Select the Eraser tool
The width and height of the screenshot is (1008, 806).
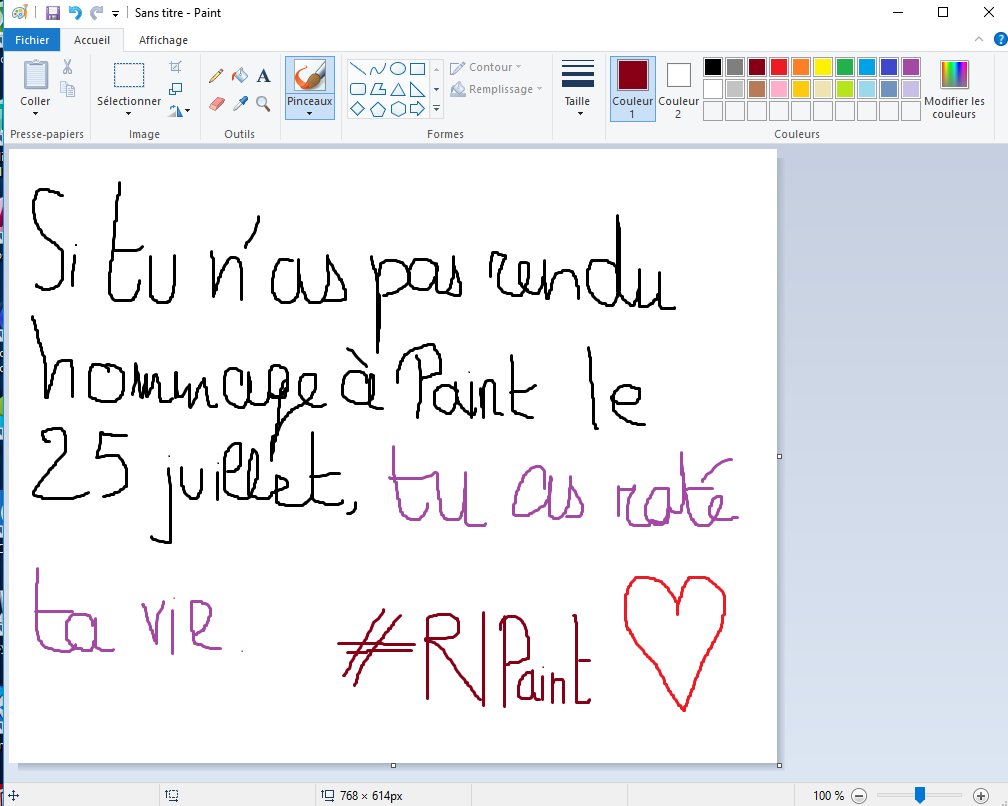pos(217,103)
